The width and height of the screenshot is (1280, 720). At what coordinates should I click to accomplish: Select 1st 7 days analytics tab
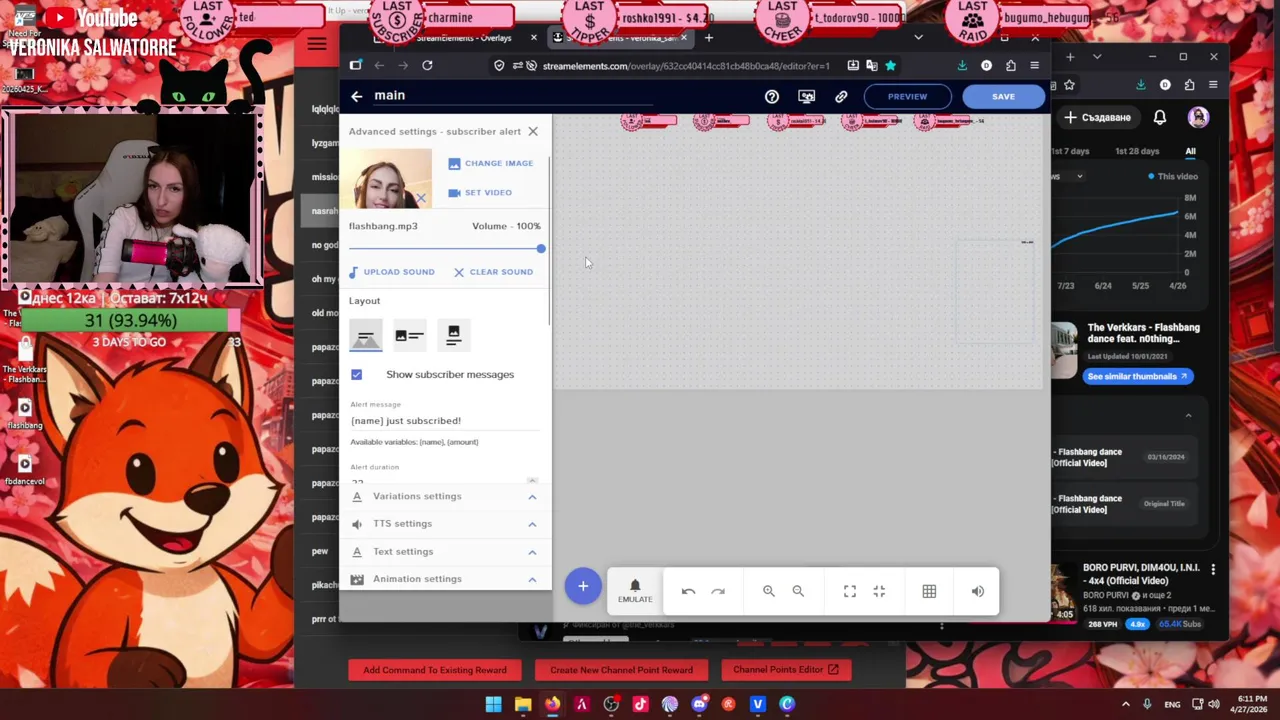tap(1069, 151)
